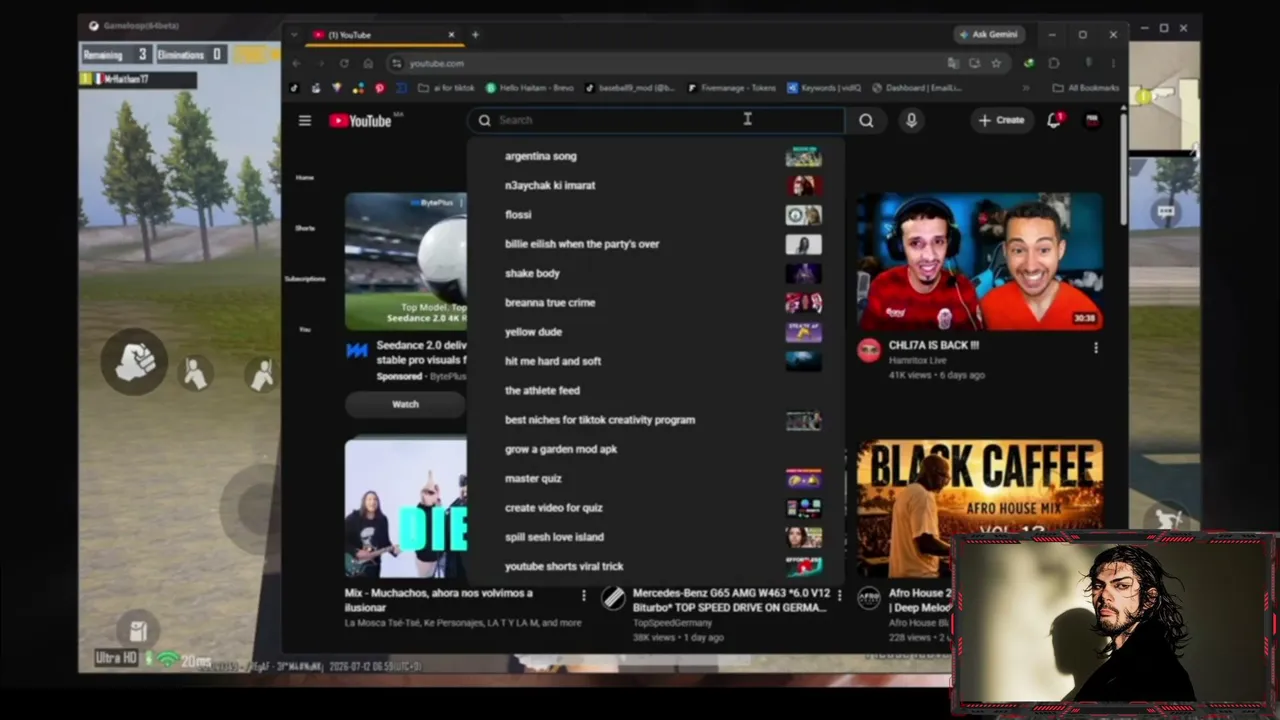Start voice search with the microphone icon
The width and height of the screenshot is (1280, 720).
click(x=911, y=121)
